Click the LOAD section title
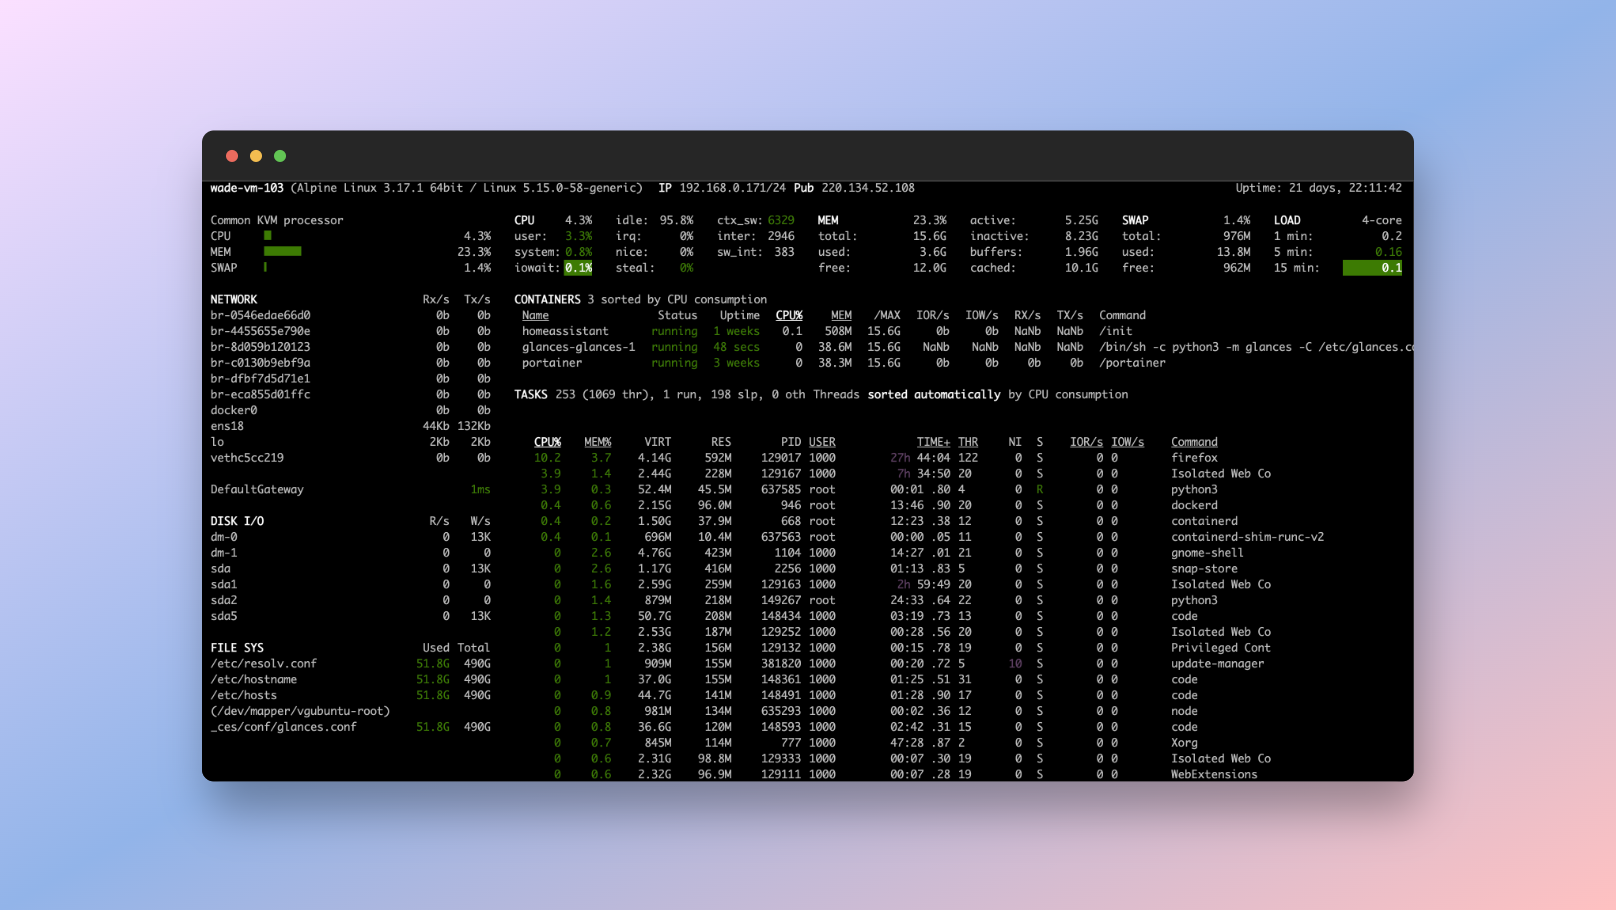The image size is (1616, 910). (1287, 220)
